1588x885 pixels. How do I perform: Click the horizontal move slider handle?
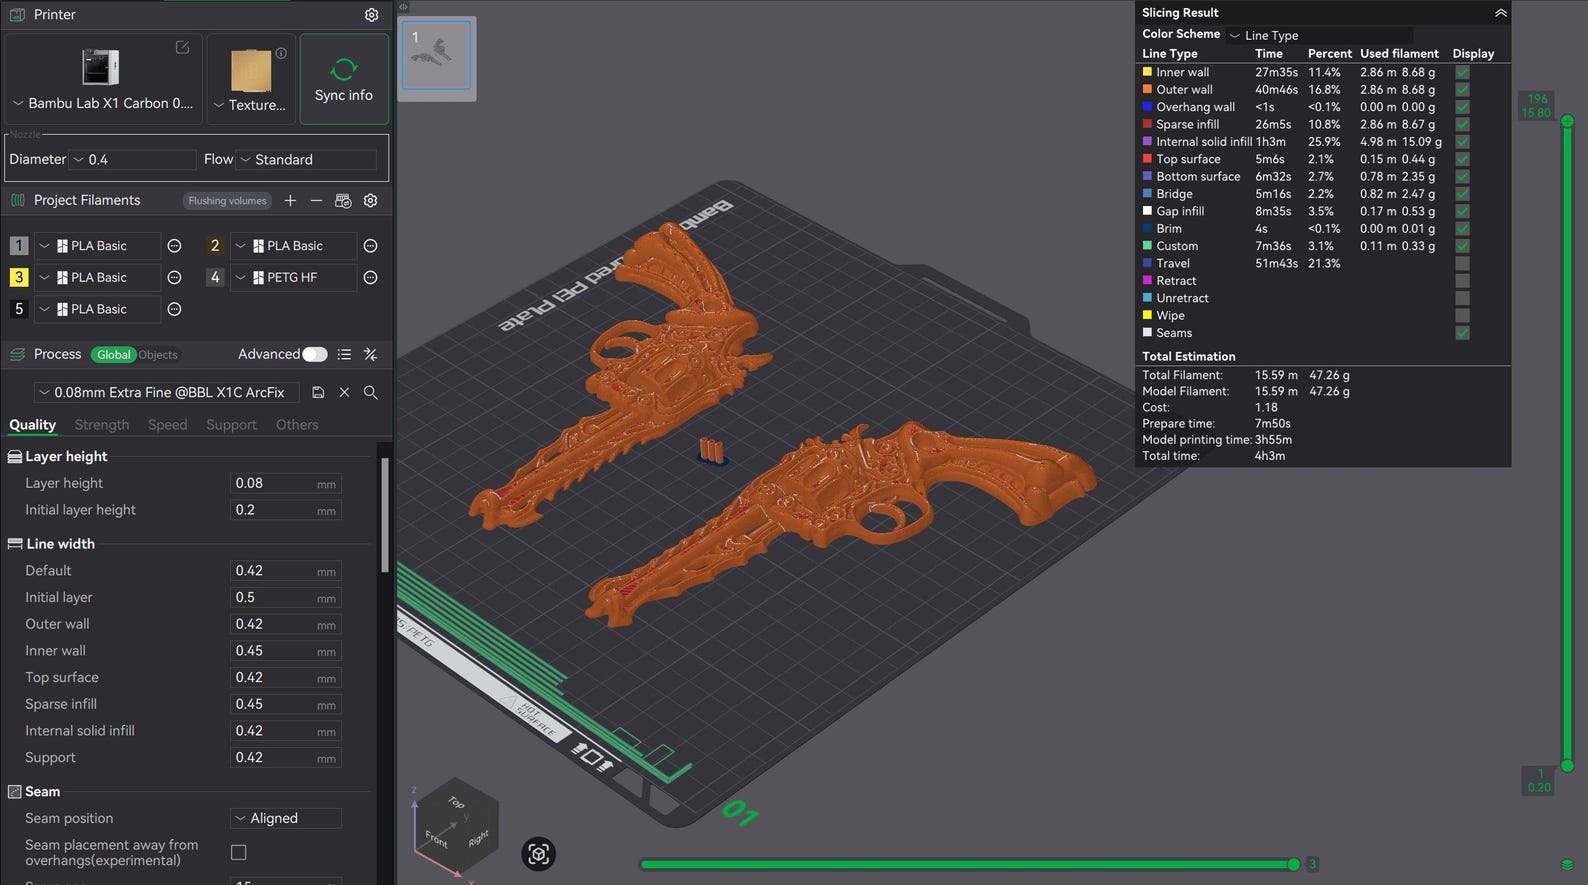point(1294,864)
